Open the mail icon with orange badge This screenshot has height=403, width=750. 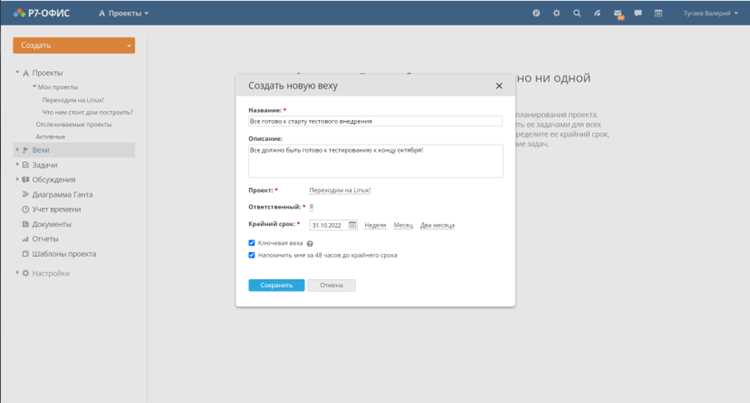tap(618, 14)
